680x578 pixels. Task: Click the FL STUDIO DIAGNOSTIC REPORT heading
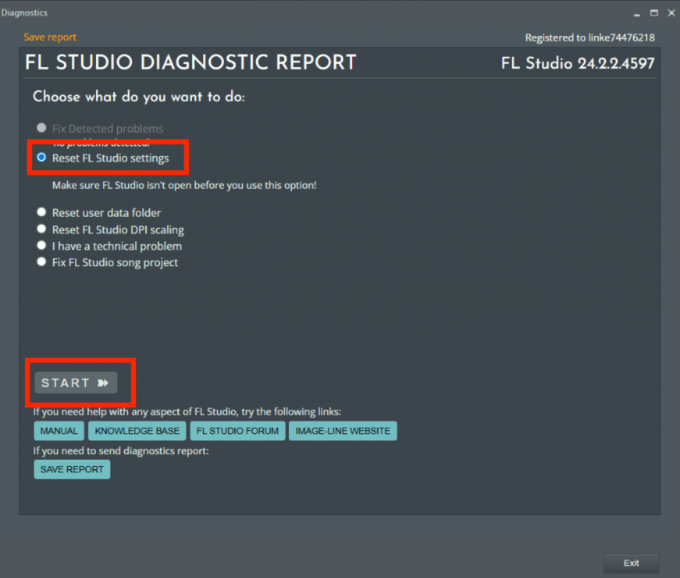pos(190,62)
